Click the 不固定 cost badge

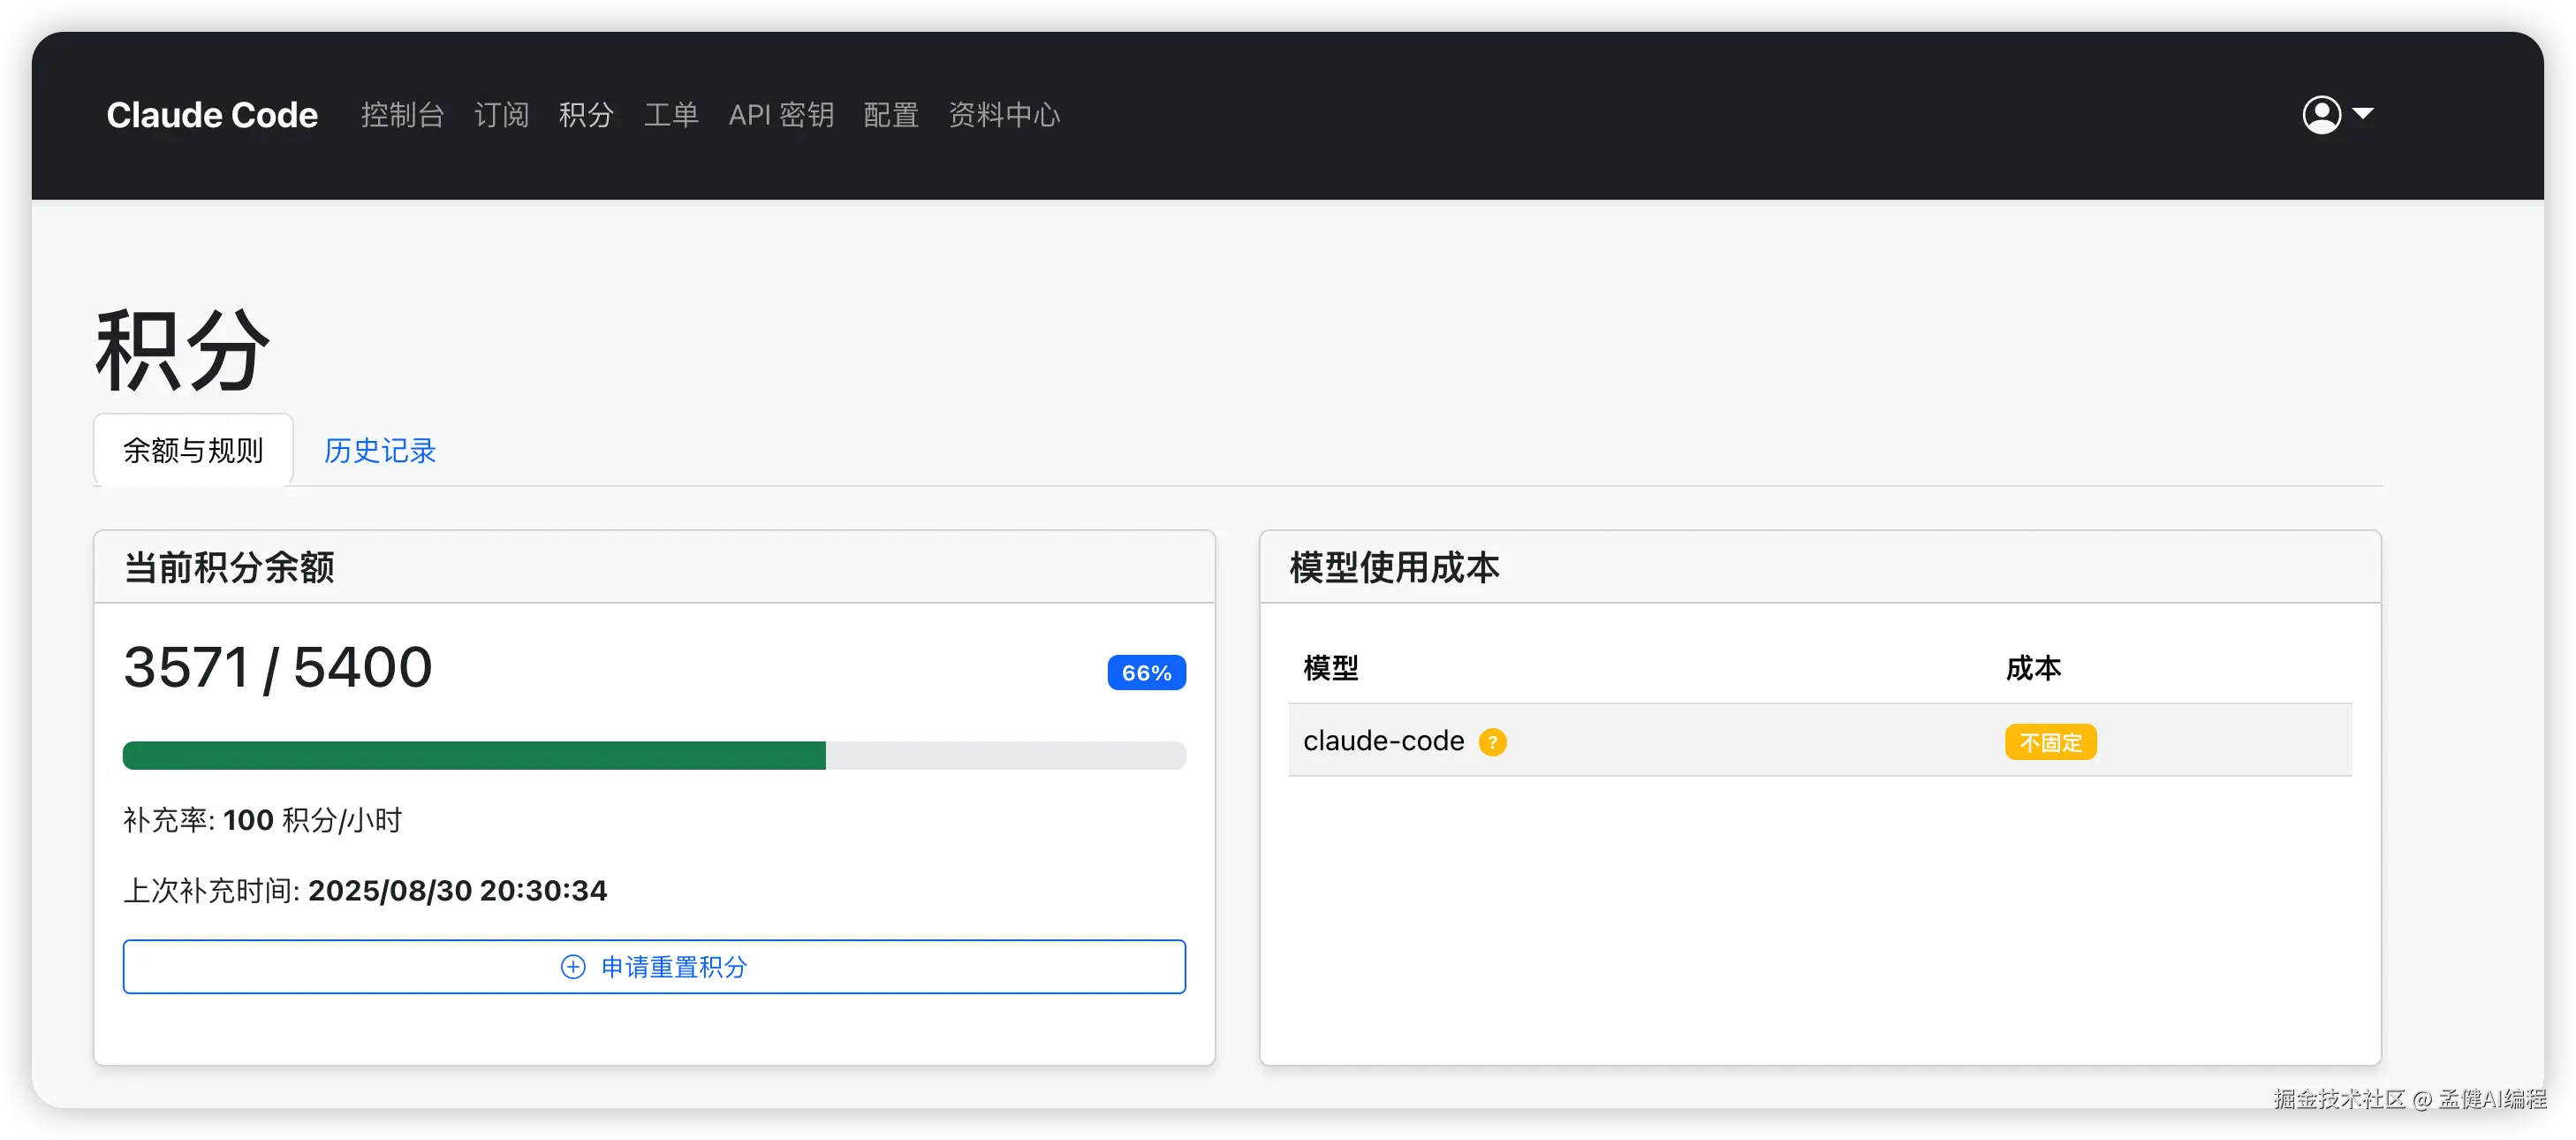(2050, 742)
